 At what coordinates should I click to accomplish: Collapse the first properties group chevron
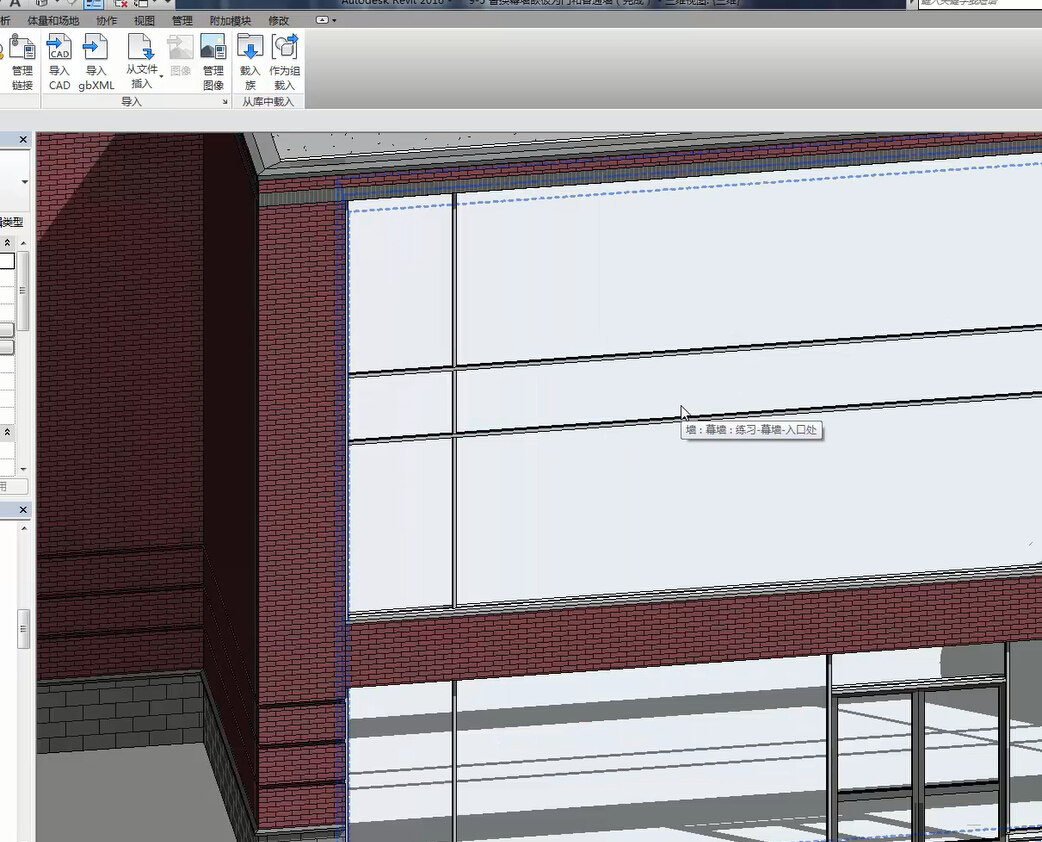click(7, 243)
